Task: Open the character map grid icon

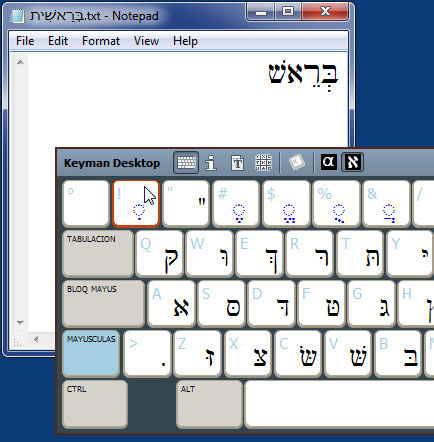Action: tap(263, 163)
